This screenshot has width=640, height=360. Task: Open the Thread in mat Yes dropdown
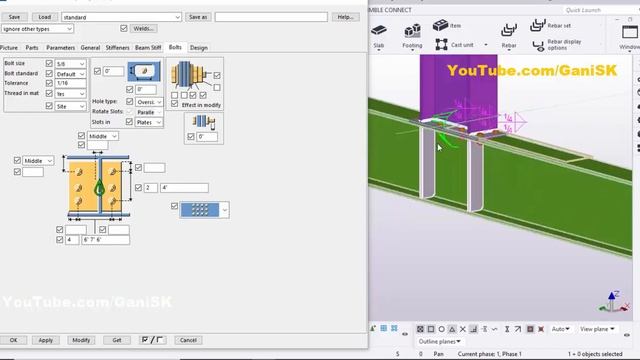point(71,93)
